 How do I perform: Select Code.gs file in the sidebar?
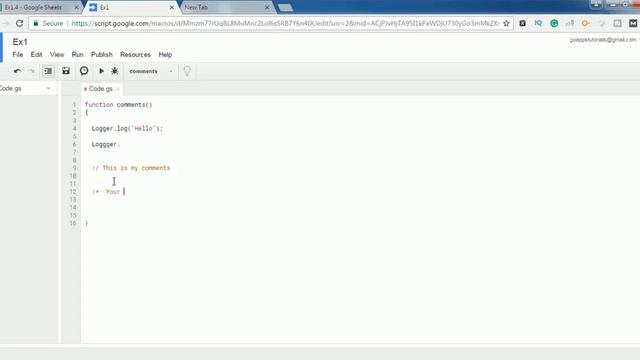(11, 89)
